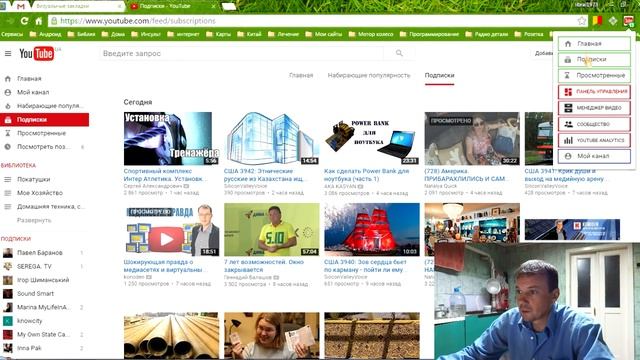Open the Power Bank для ноутбука thumbnail
640x360 pixels.
point(372,139)
